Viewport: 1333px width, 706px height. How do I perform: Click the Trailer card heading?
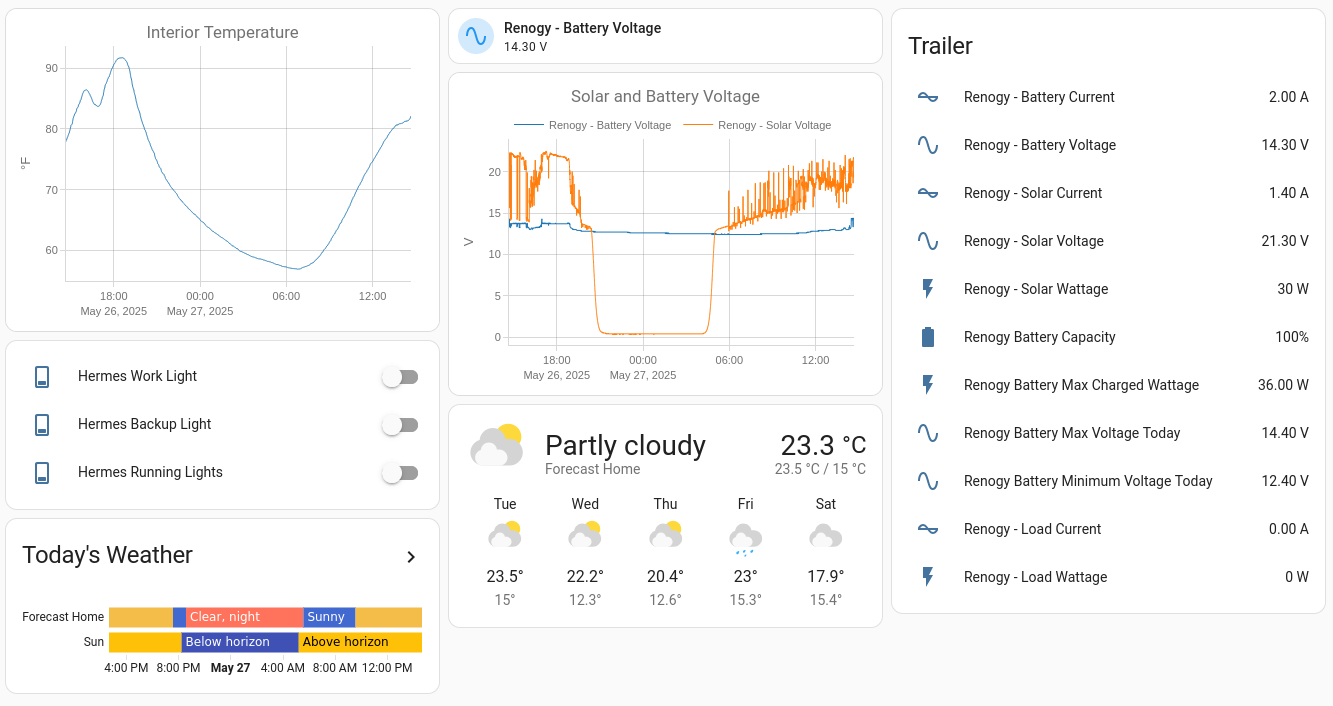940,45
